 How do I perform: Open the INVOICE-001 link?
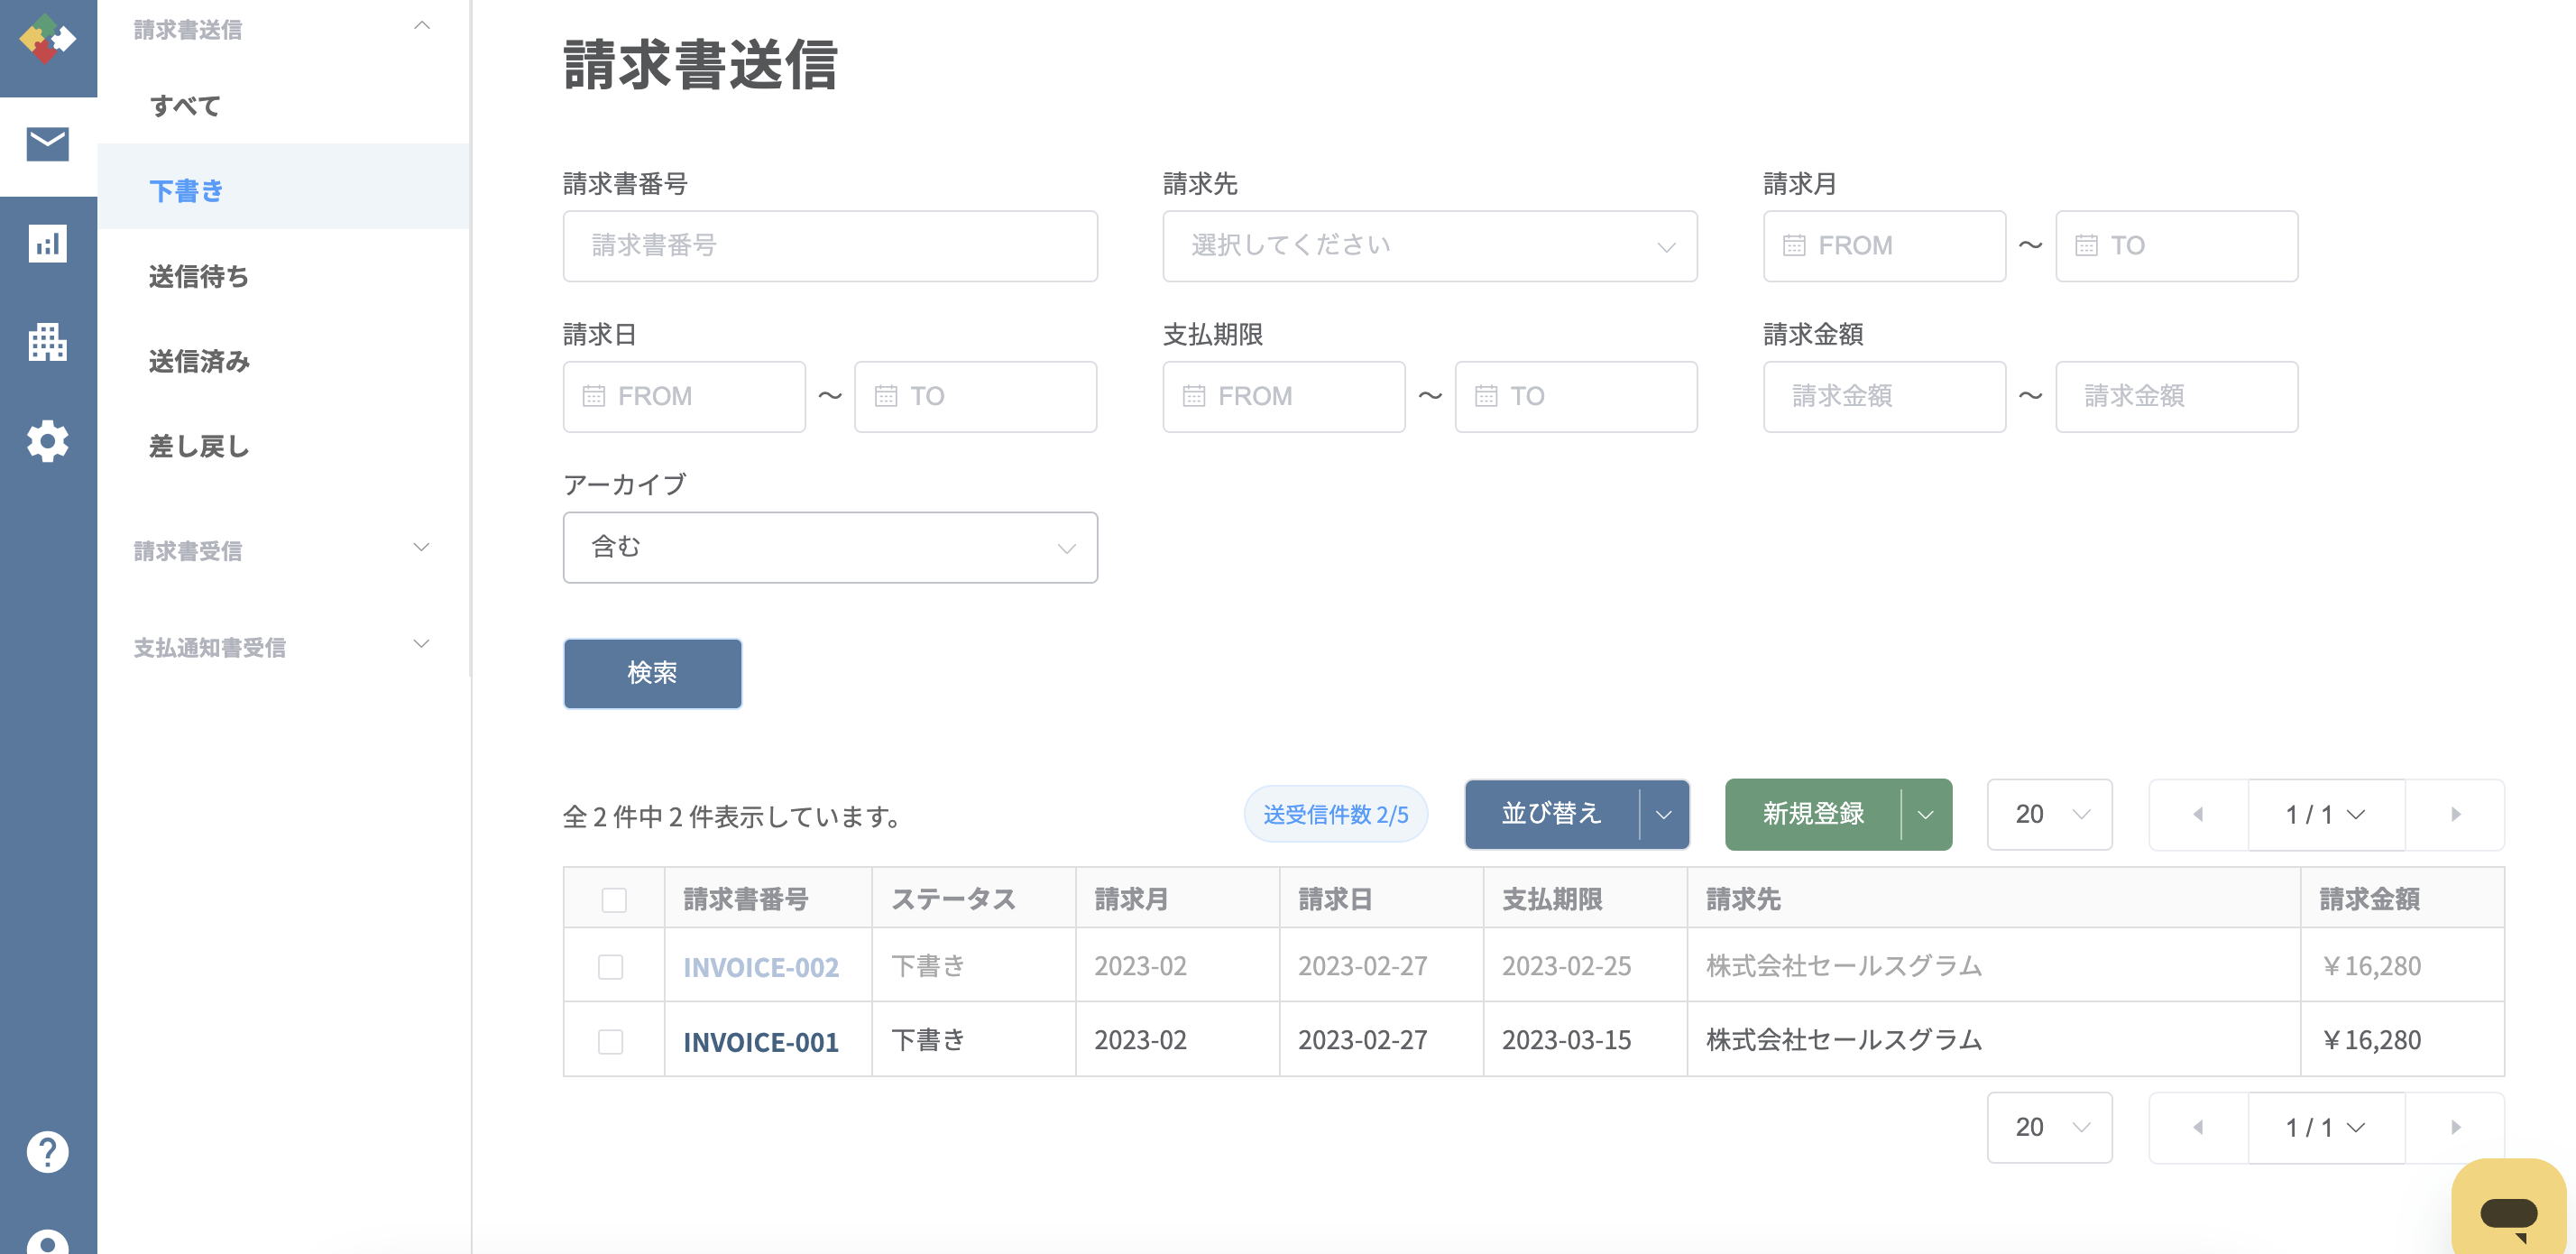click(760, 1042)
